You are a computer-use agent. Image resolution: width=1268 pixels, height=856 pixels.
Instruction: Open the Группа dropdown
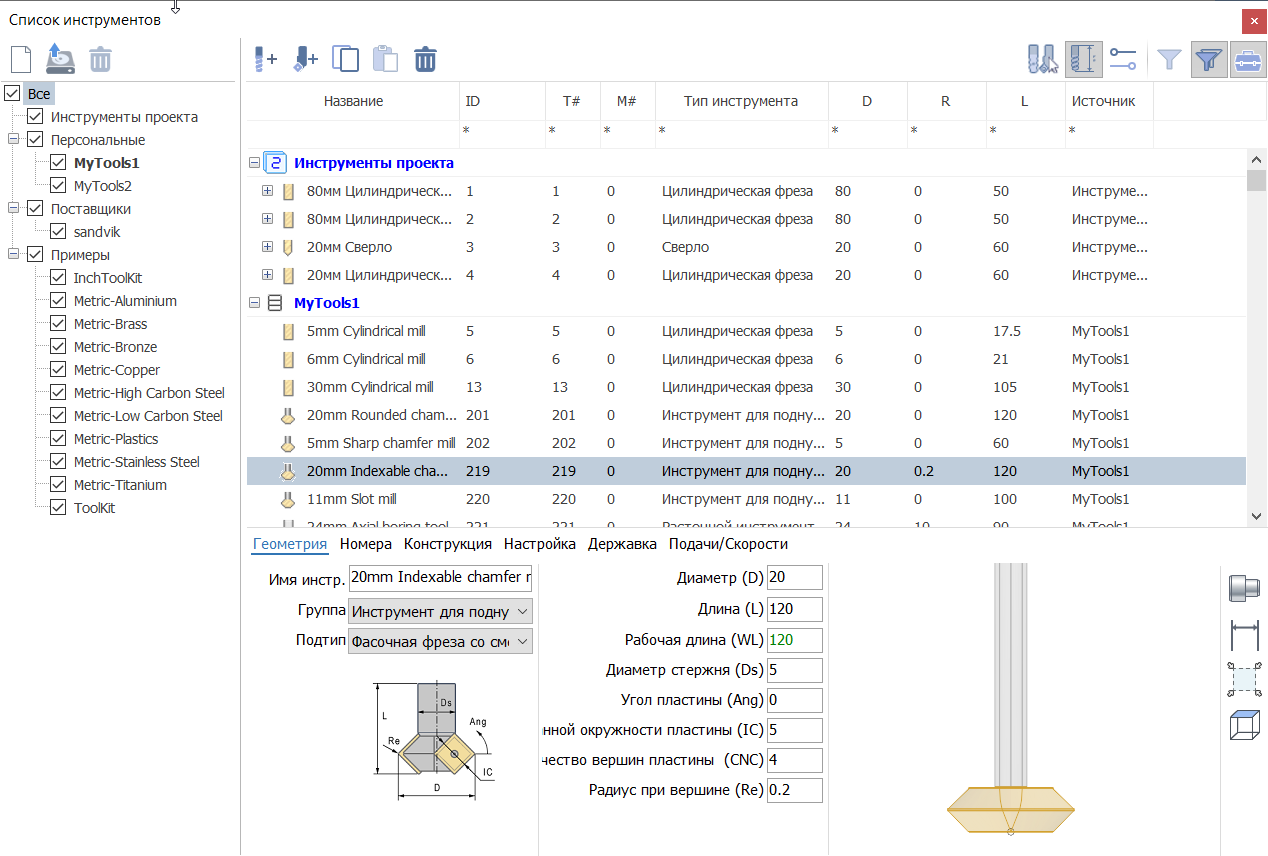441,611
